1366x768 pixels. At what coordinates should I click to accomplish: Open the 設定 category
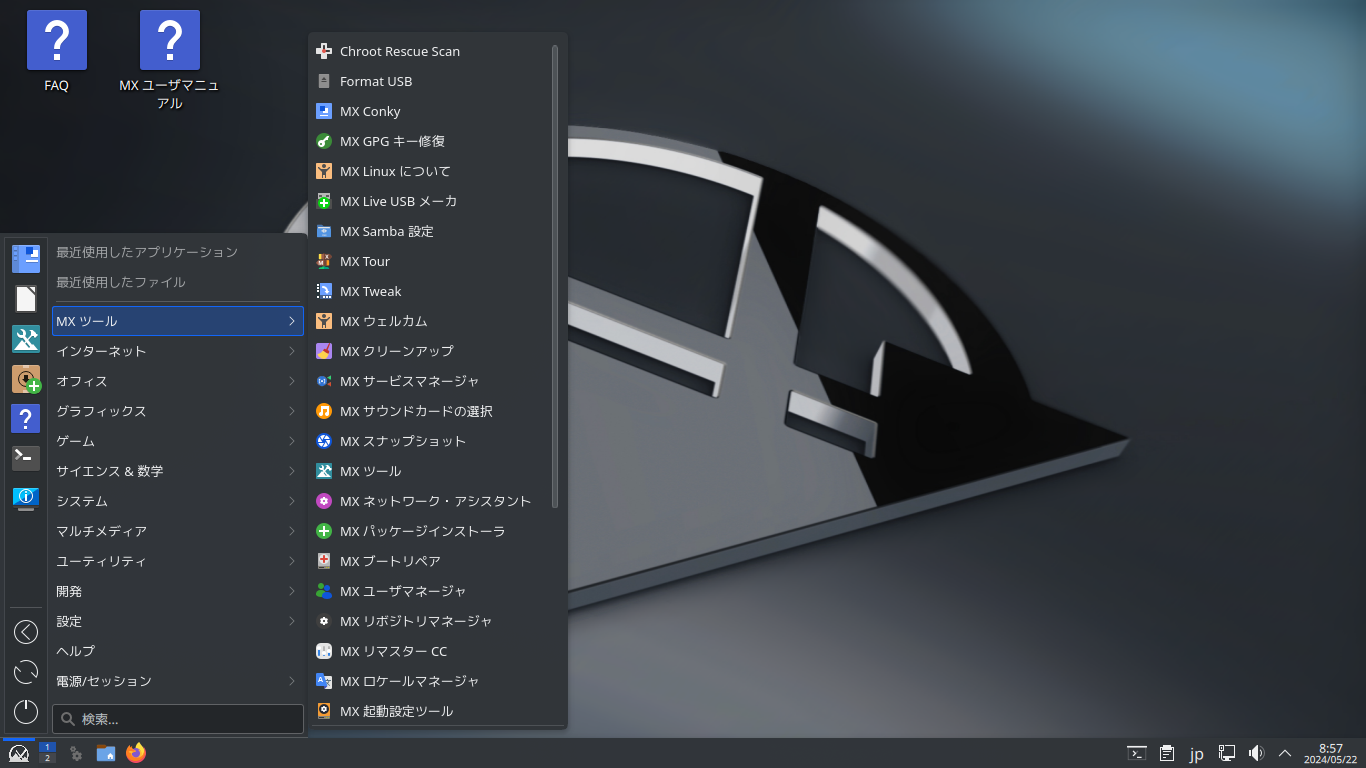pos(178,621)
